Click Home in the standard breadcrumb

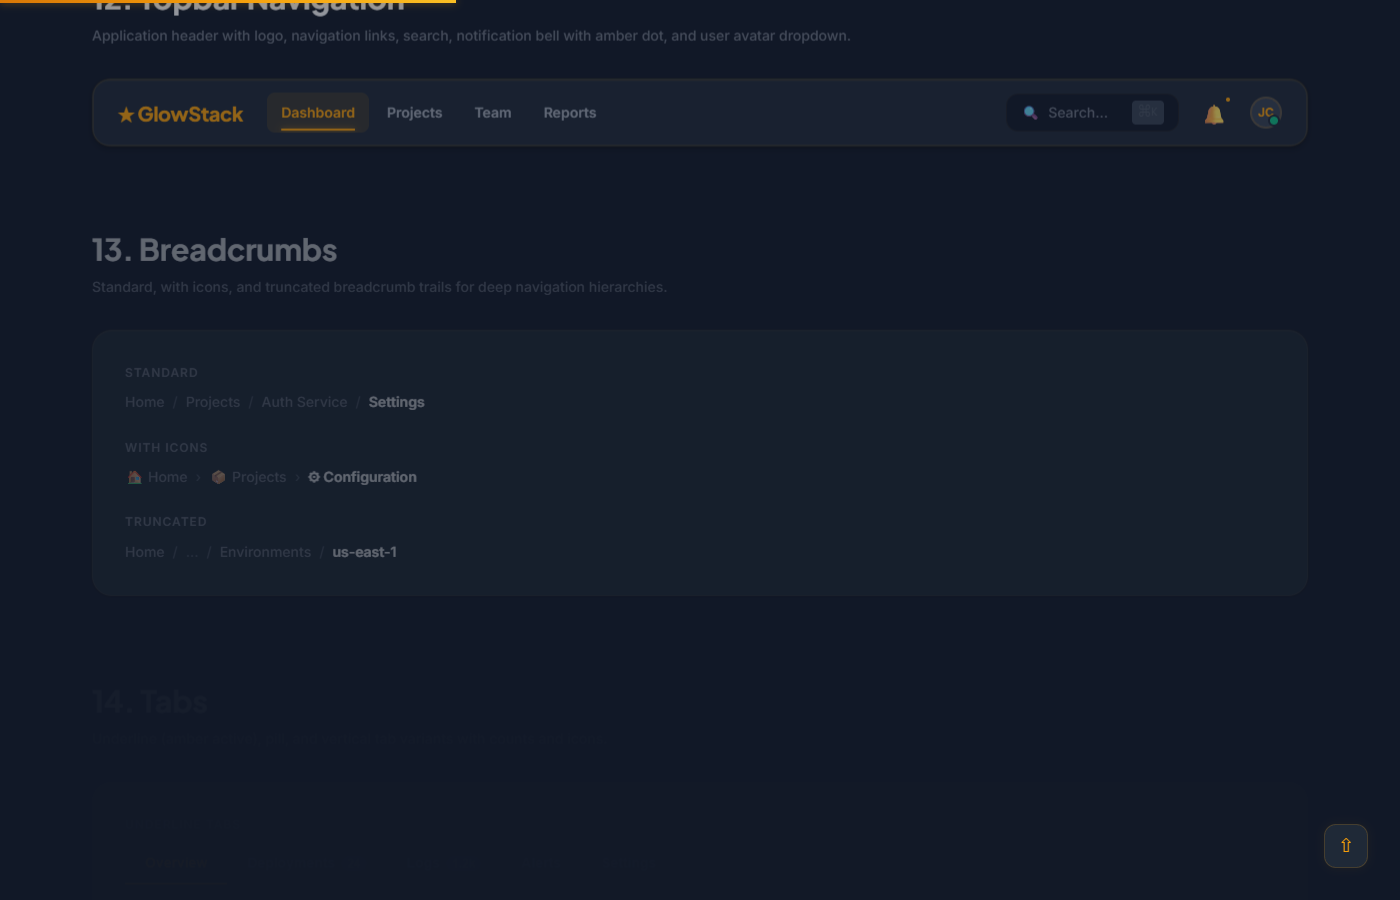(144, 402)
